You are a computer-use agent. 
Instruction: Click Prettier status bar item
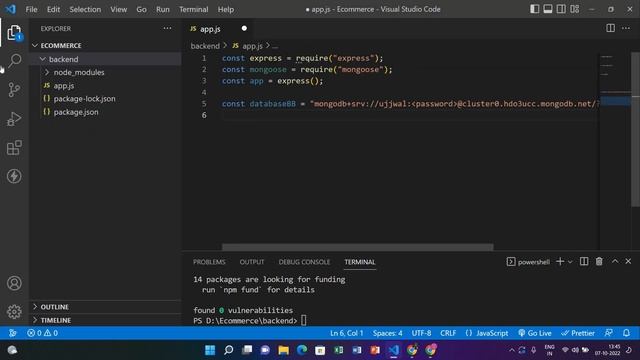pyautogui.click(x=578, y=333)
